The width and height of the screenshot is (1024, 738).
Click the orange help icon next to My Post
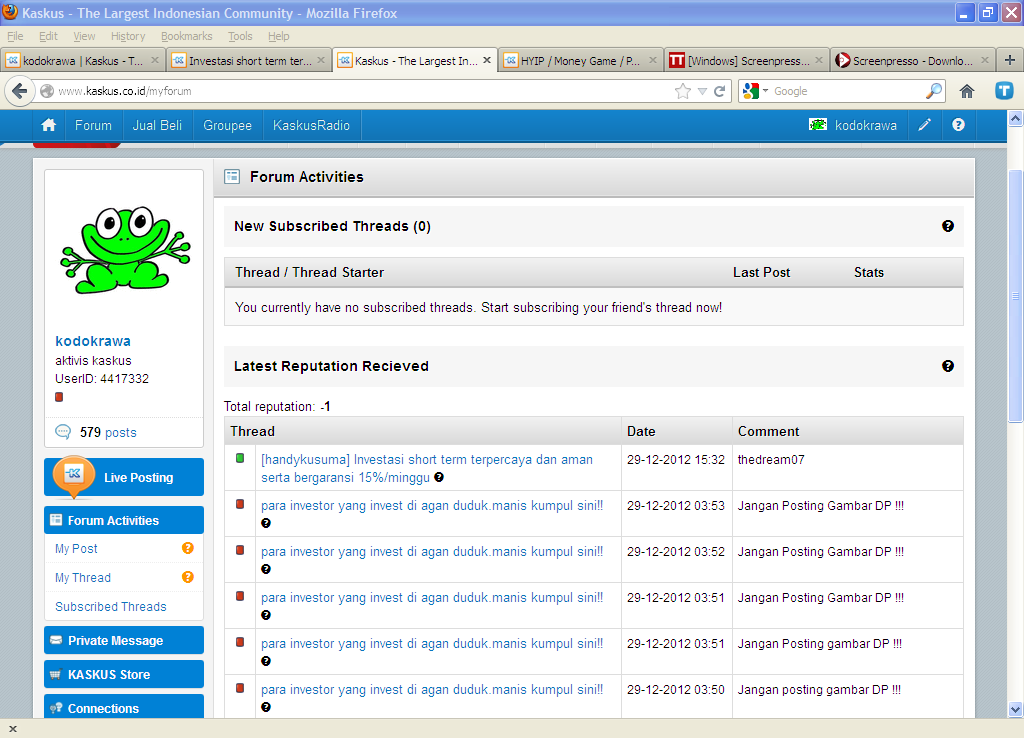tap(187, 548)
